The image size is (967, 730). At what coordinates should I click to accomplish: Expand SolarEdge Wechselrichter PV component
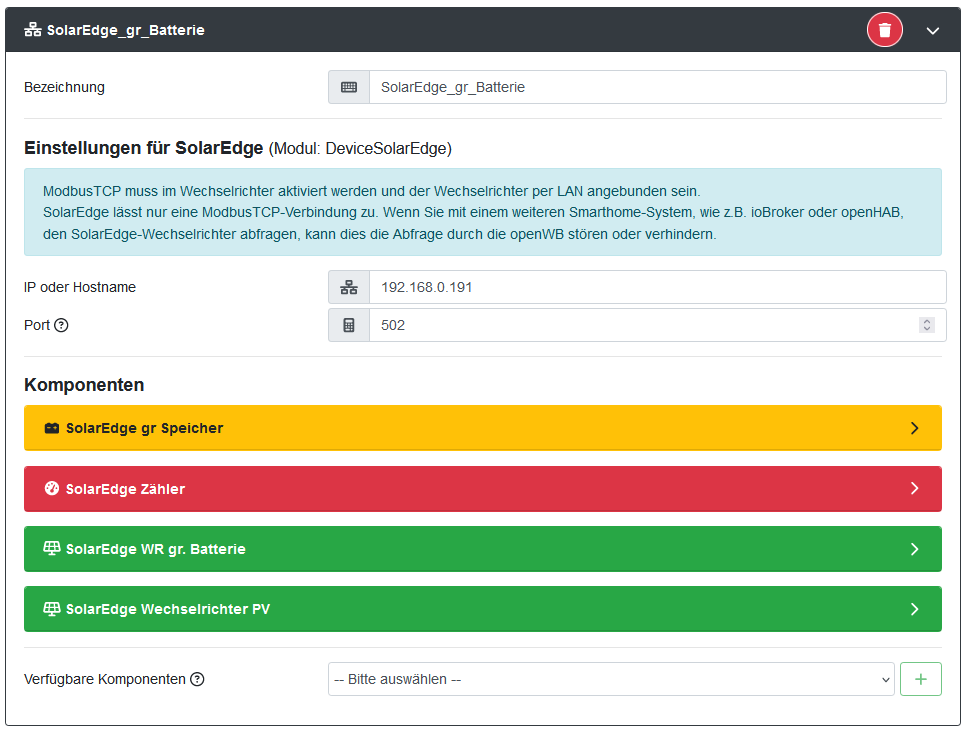(x=482, y=609)
